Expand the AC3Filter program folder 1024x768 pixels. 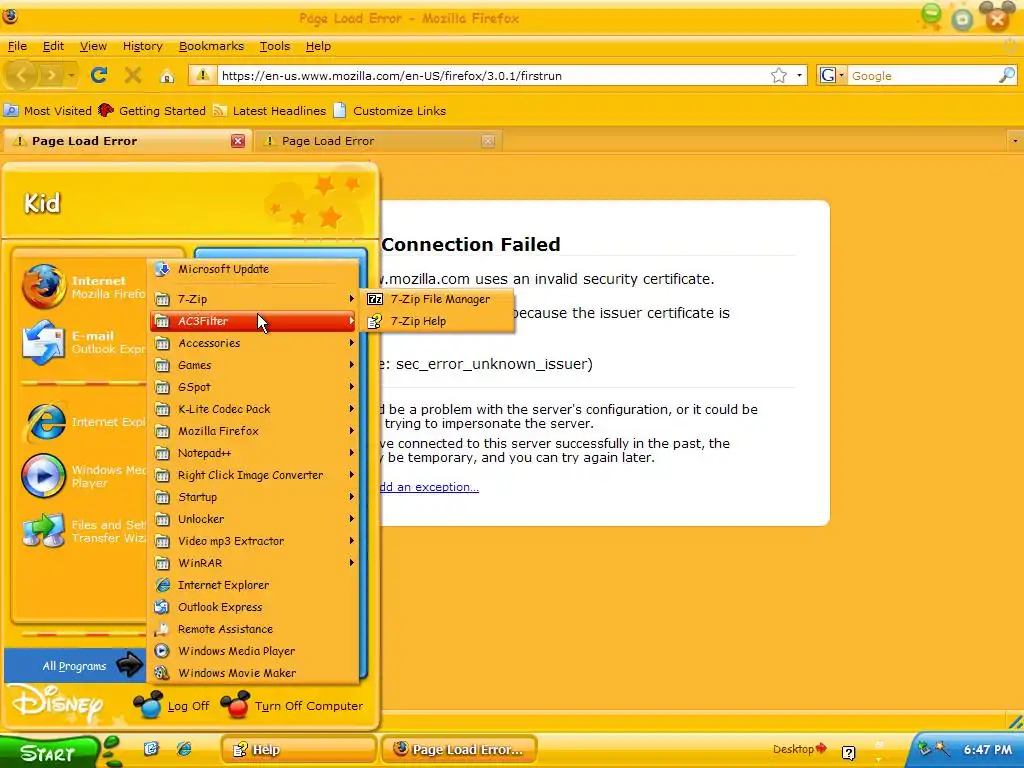[x=255, y=321]
